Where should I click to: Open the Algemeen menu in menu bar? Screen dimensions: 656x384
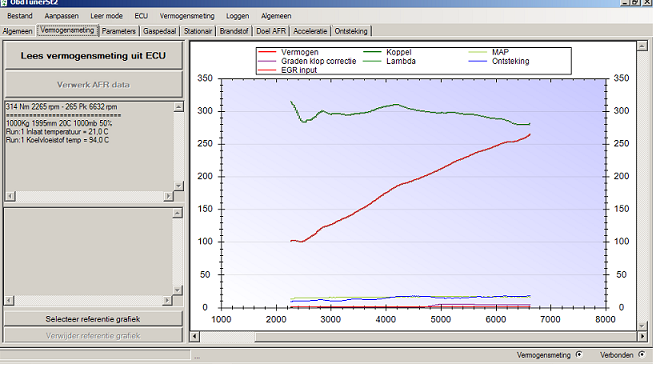276,16
